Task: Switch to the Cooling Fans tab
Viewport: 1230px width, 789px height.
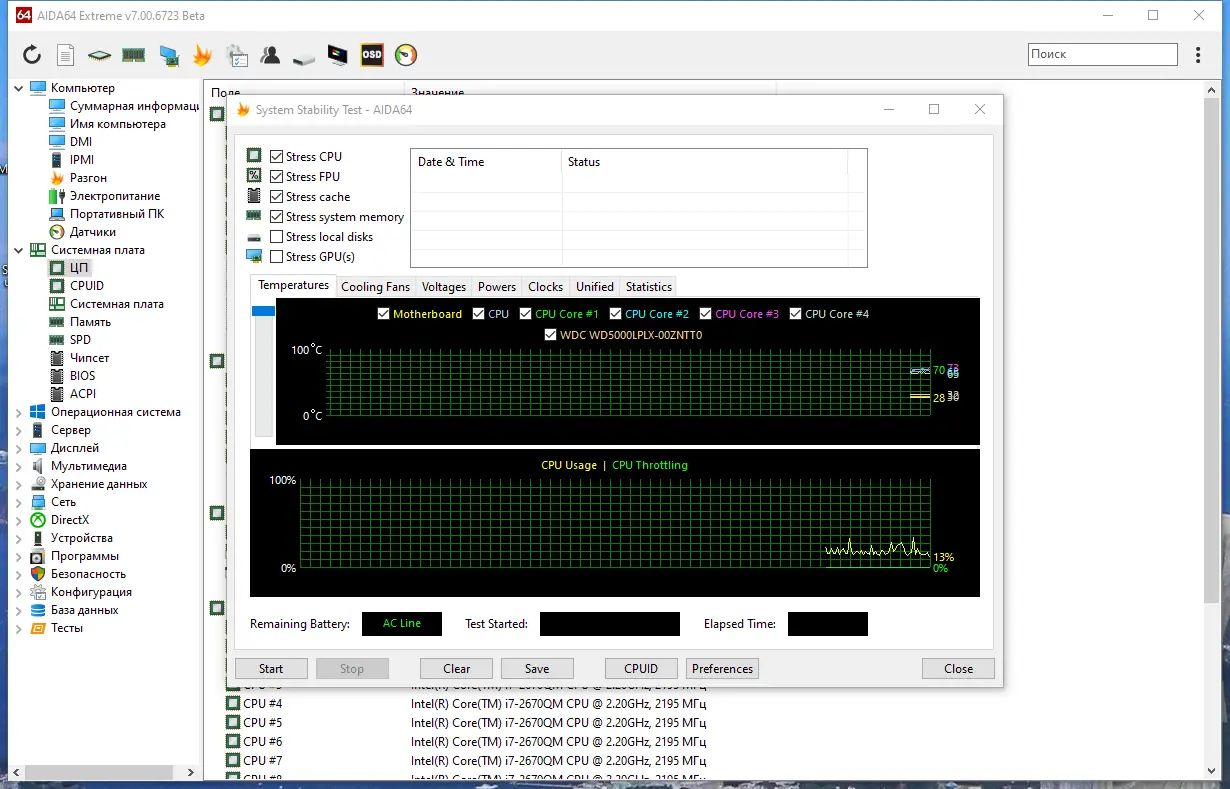Action: (x=375, y=287)
